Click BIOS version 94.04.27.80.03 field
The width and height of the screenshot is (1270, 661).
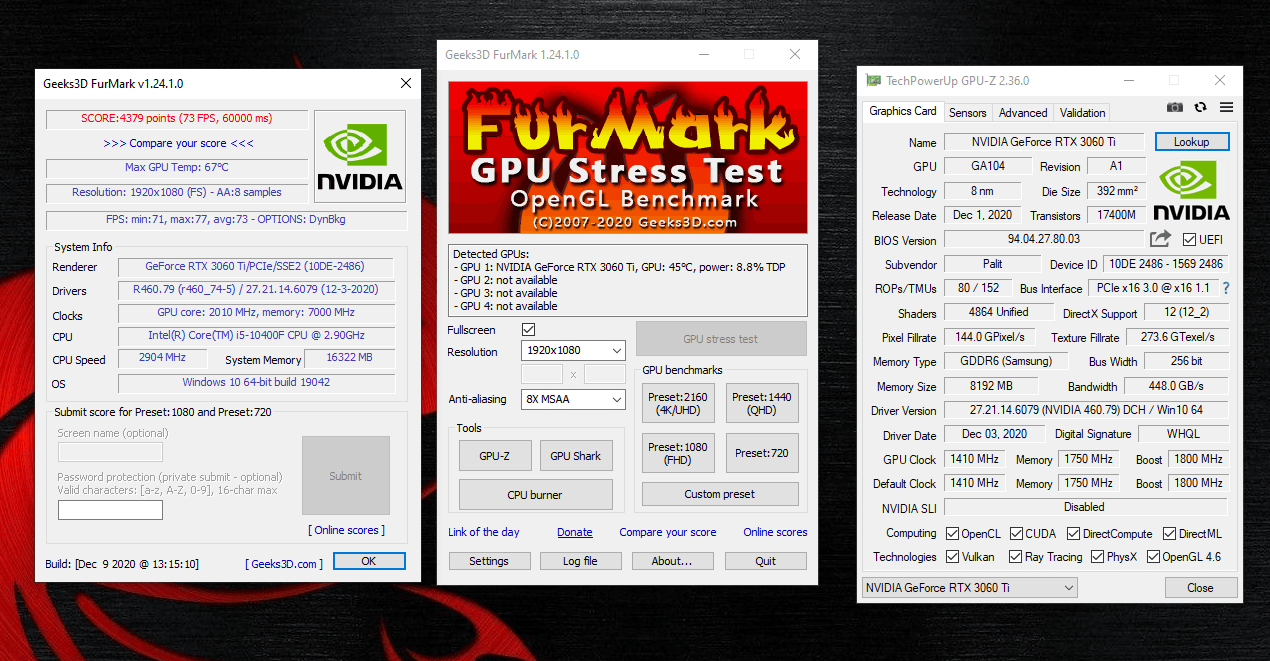point(1043,240)
